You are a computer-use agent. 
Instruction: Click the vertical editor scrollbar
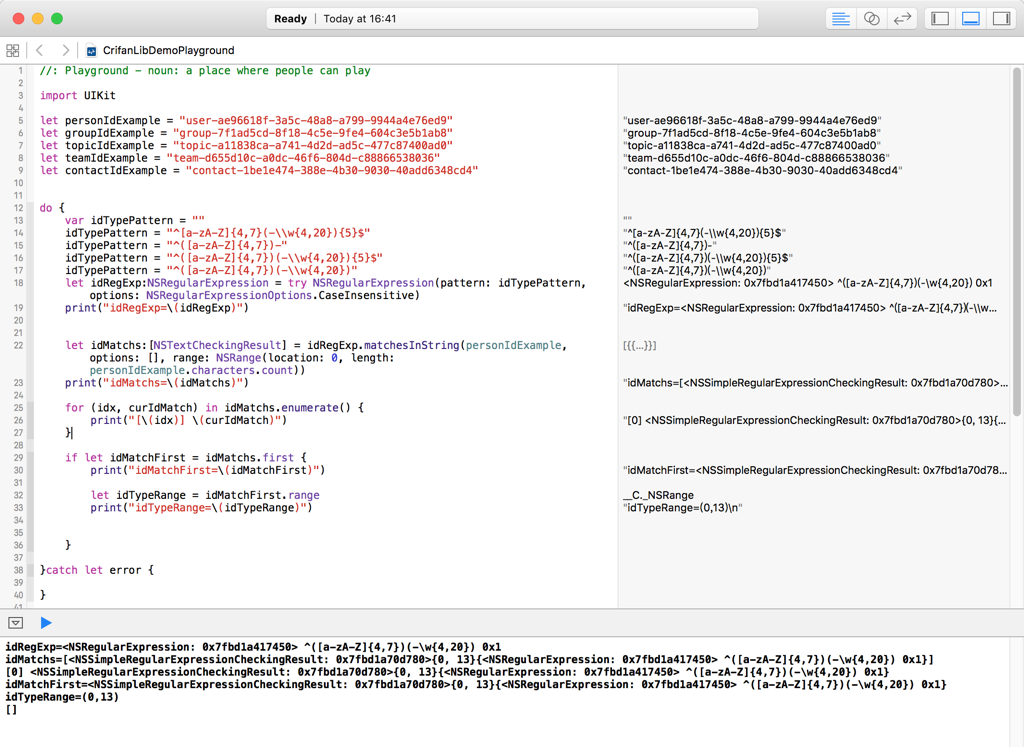(x=1017, y=242)
